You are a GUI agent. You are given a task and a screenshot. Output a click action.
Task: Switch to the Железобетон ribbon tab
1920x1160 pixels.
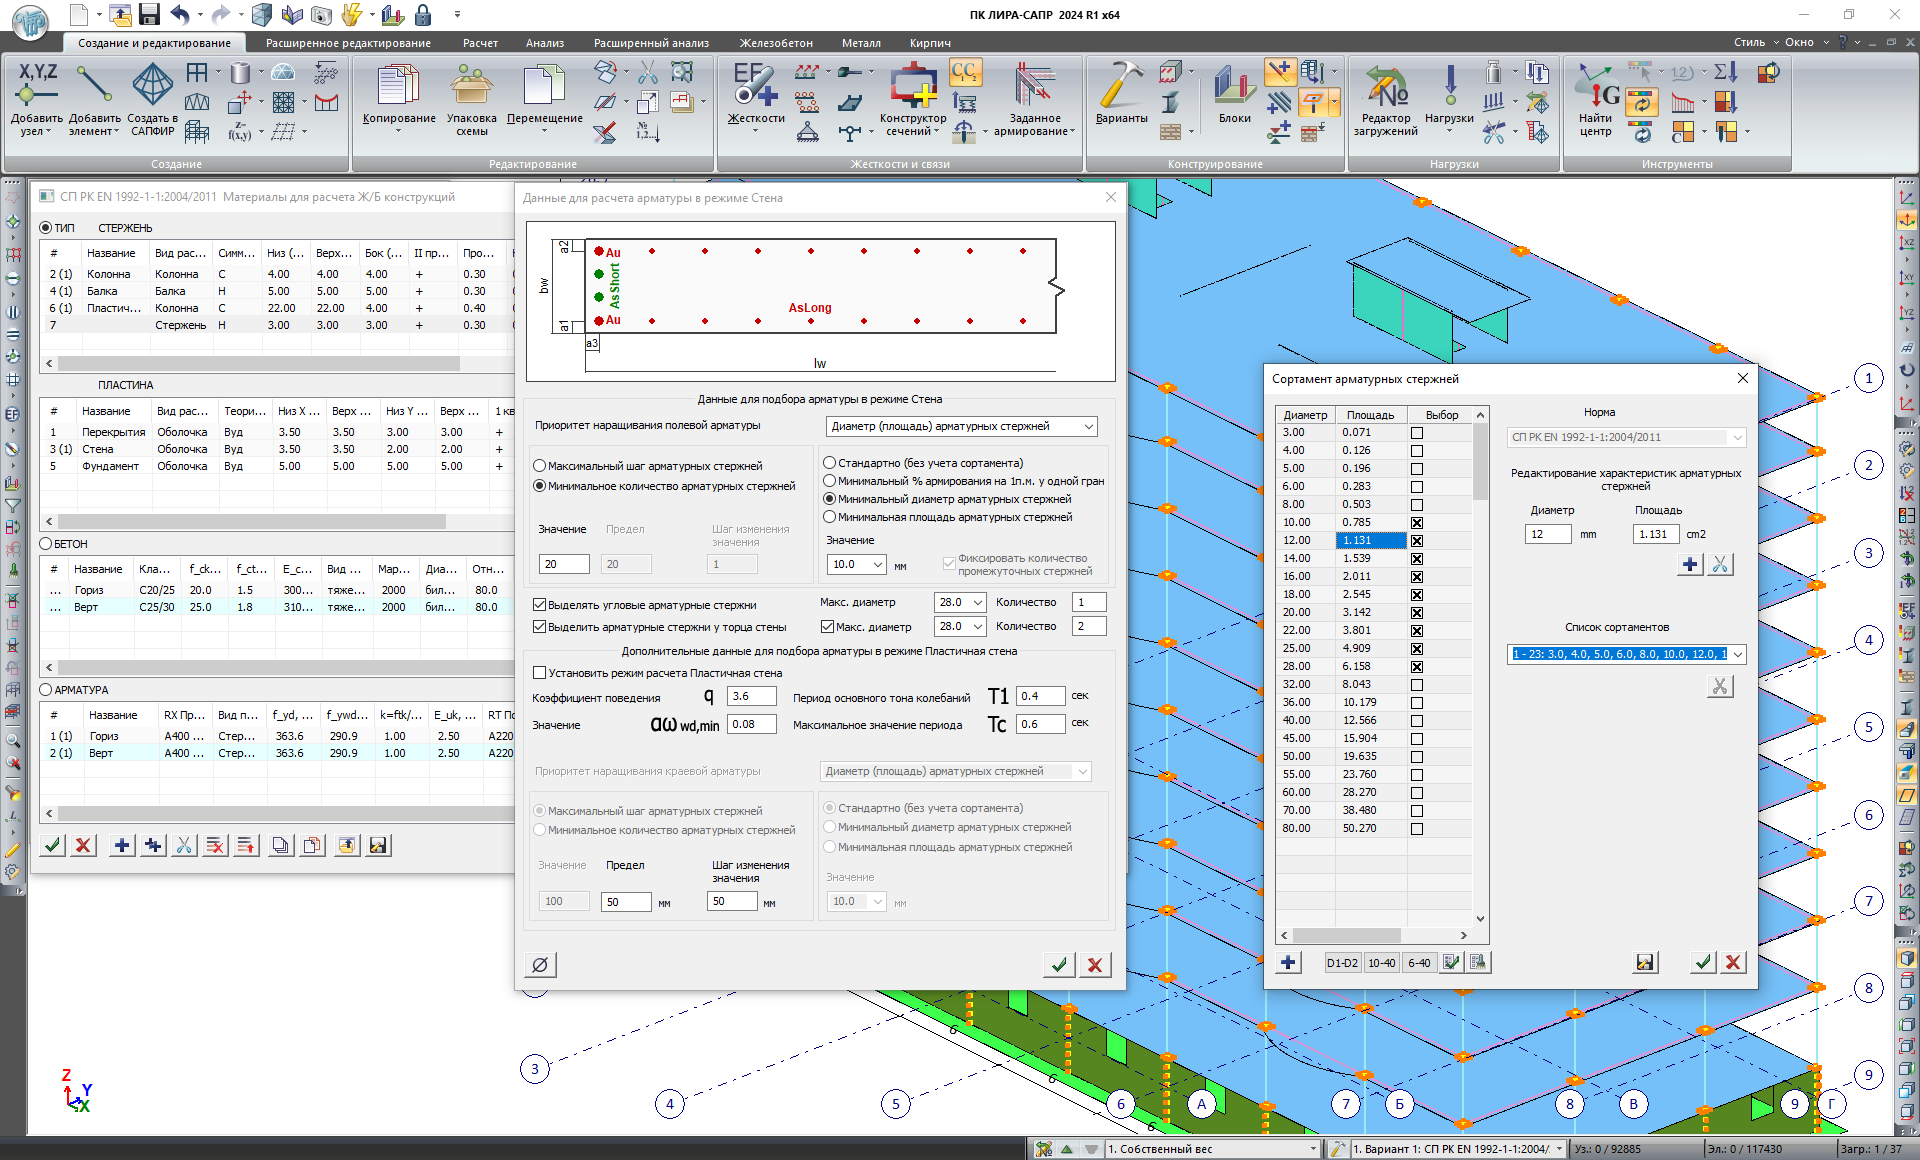[775, 43]
